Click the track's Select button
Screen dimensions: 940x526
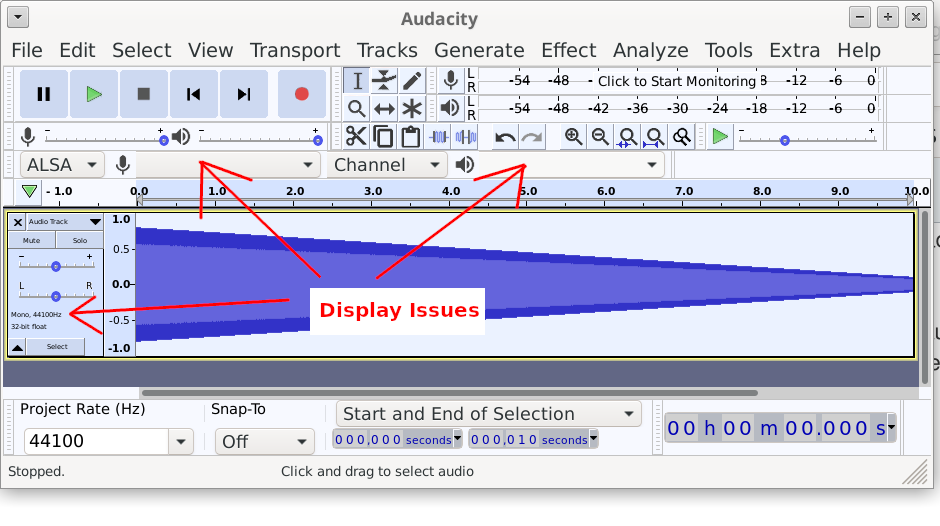click(57, 347)
